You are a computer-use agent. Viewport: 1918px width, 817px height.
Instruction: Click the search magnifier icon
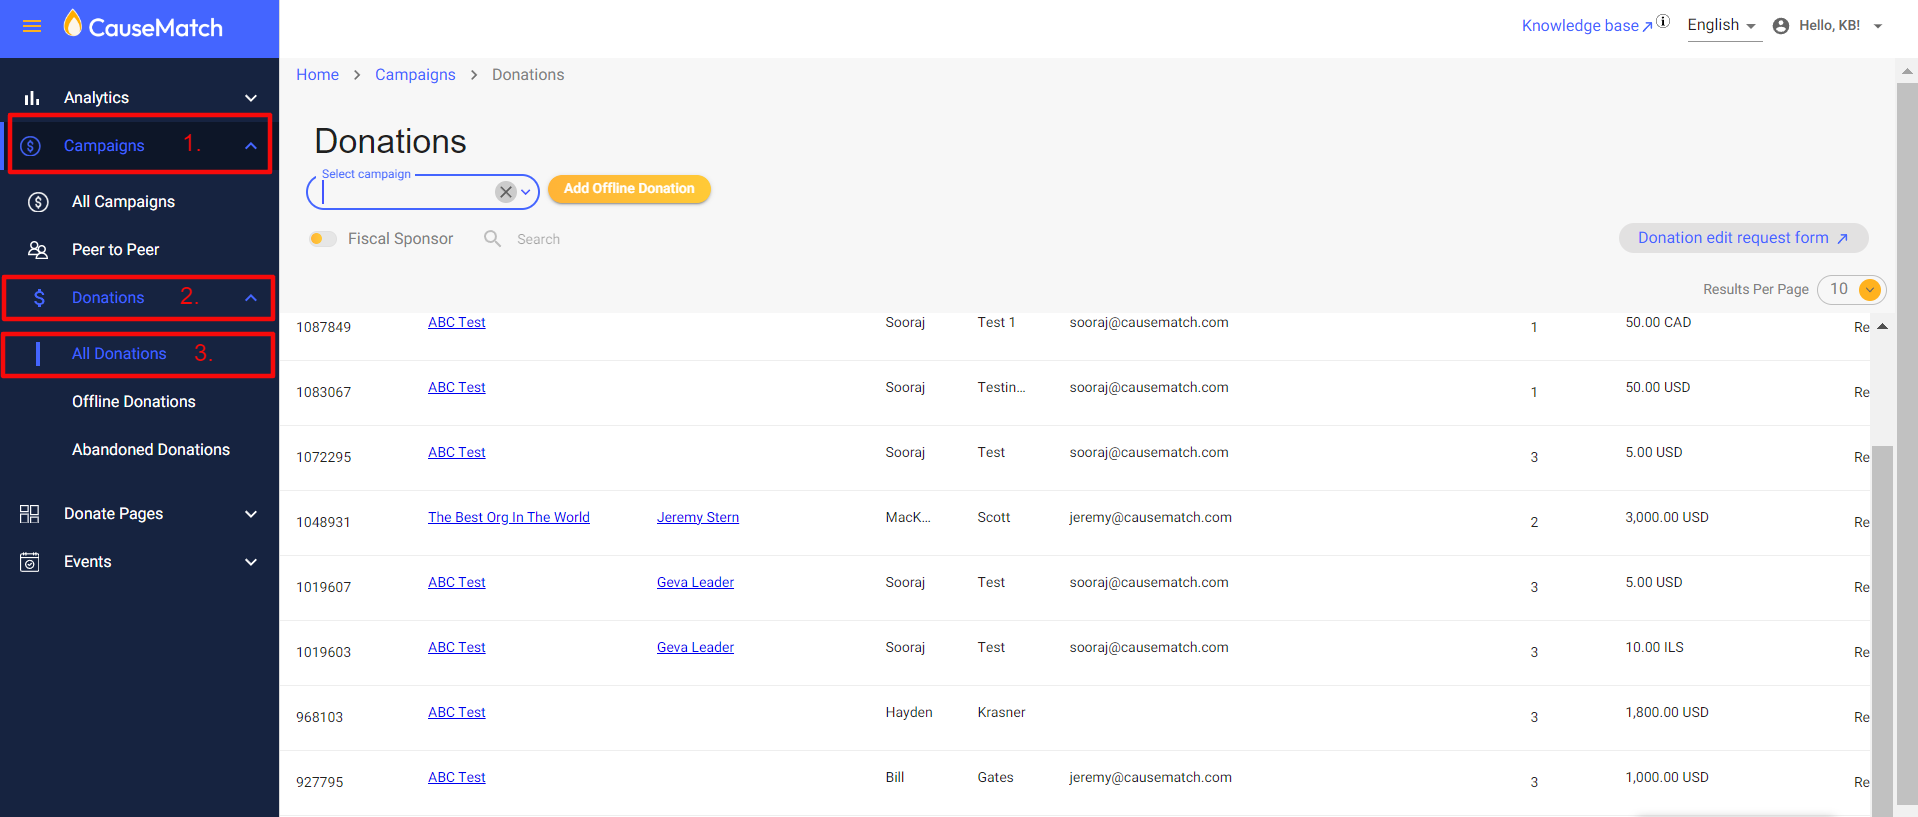pyautogui.click(x=492, y=238)
